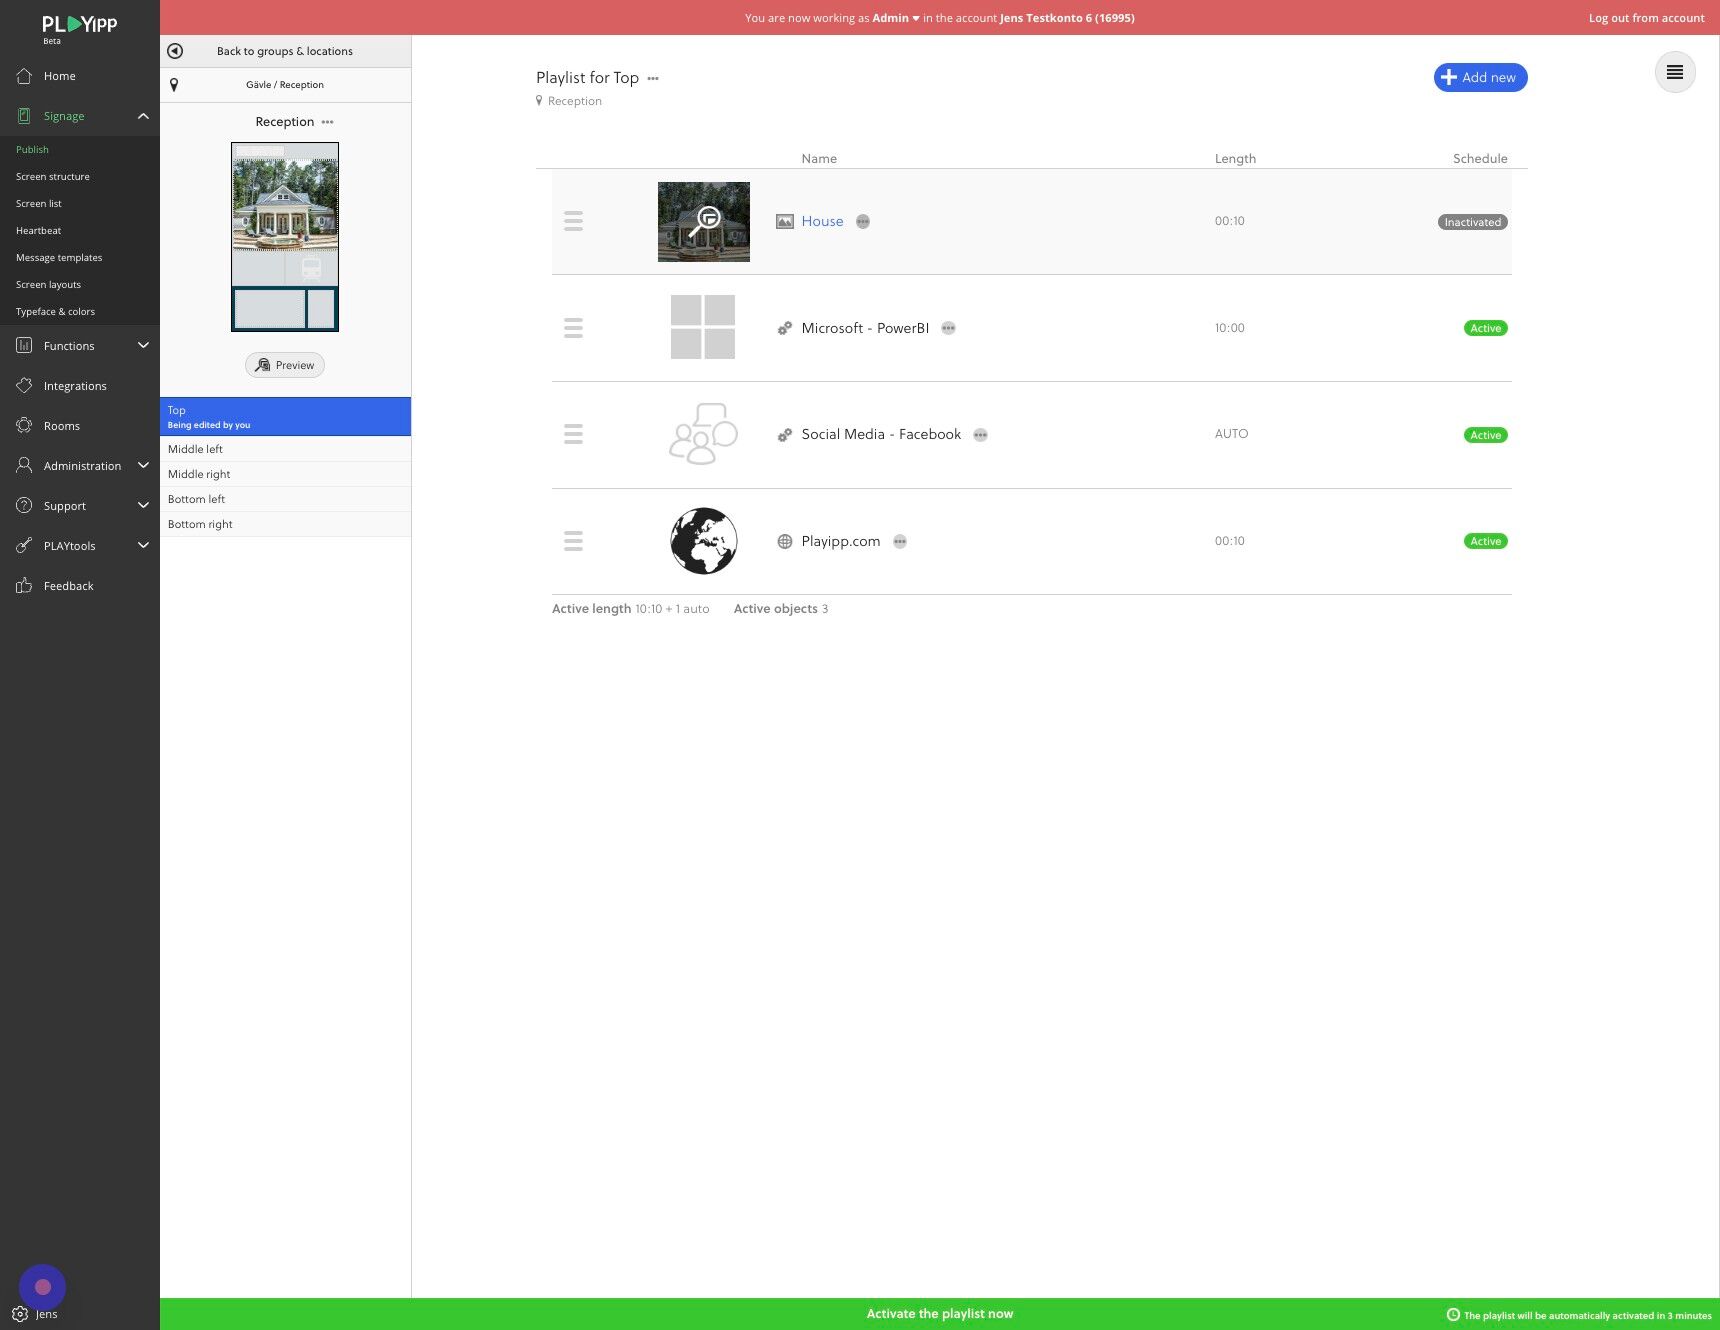Click the Integrations puzzle icon
The width and height of the screenshot is (1720, 1330).
(24, 386)
